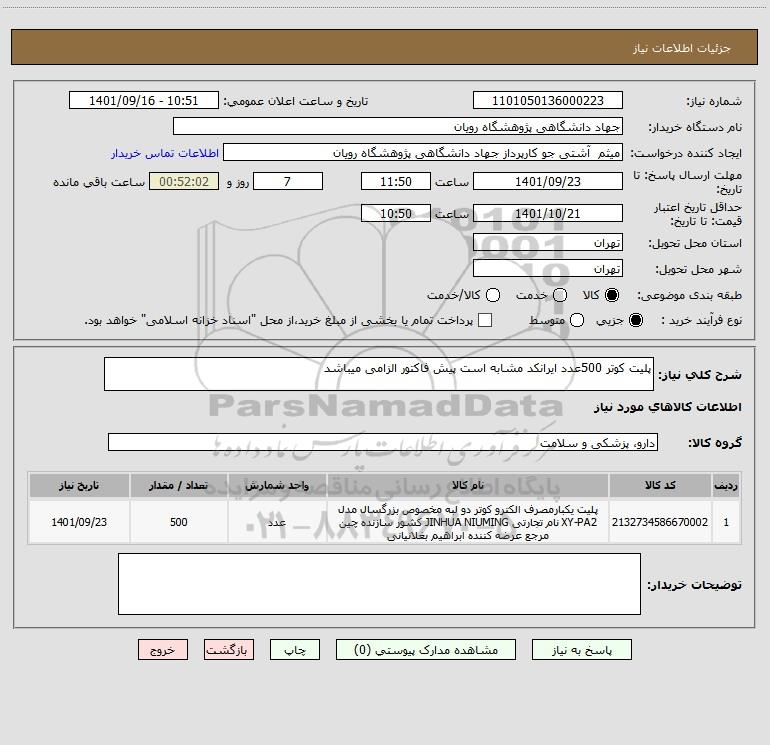Select the جزیی purchase type radio
This screenshot has height=745, width=770.
635,320
